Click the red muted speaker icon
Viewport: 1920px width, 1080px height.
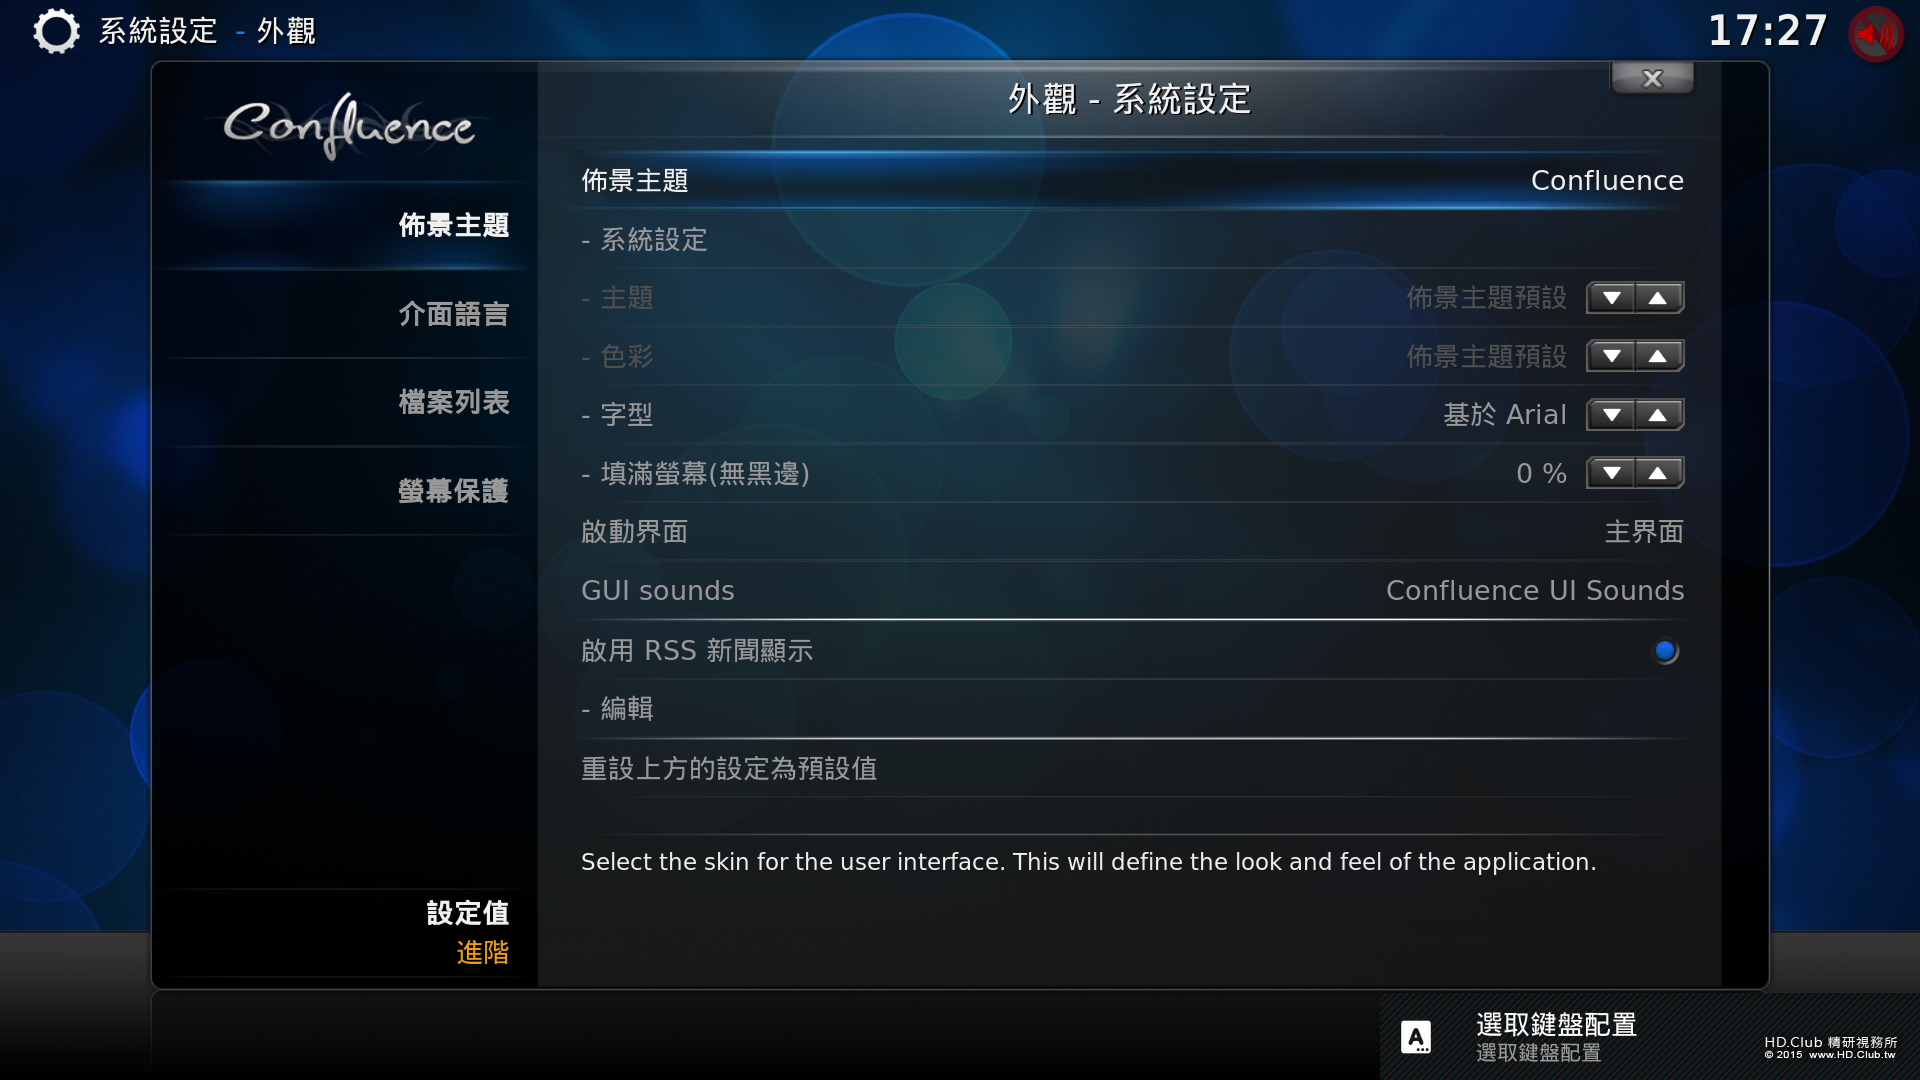point(1875,34)
